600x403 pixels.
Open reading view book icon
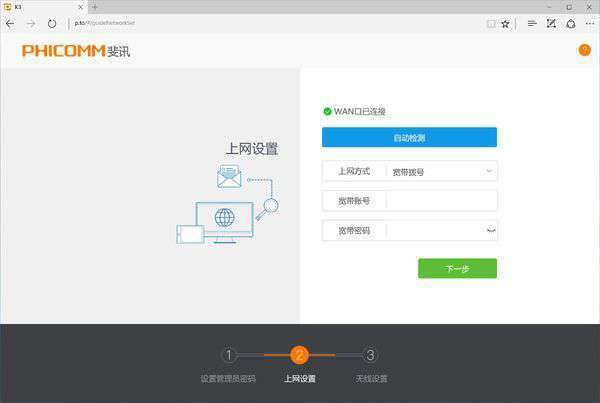pos(489,23)
